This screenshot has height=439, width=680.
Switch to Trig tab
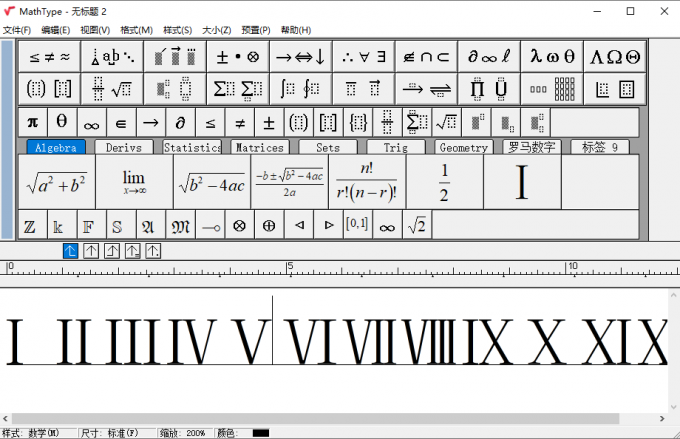point(396,147)
